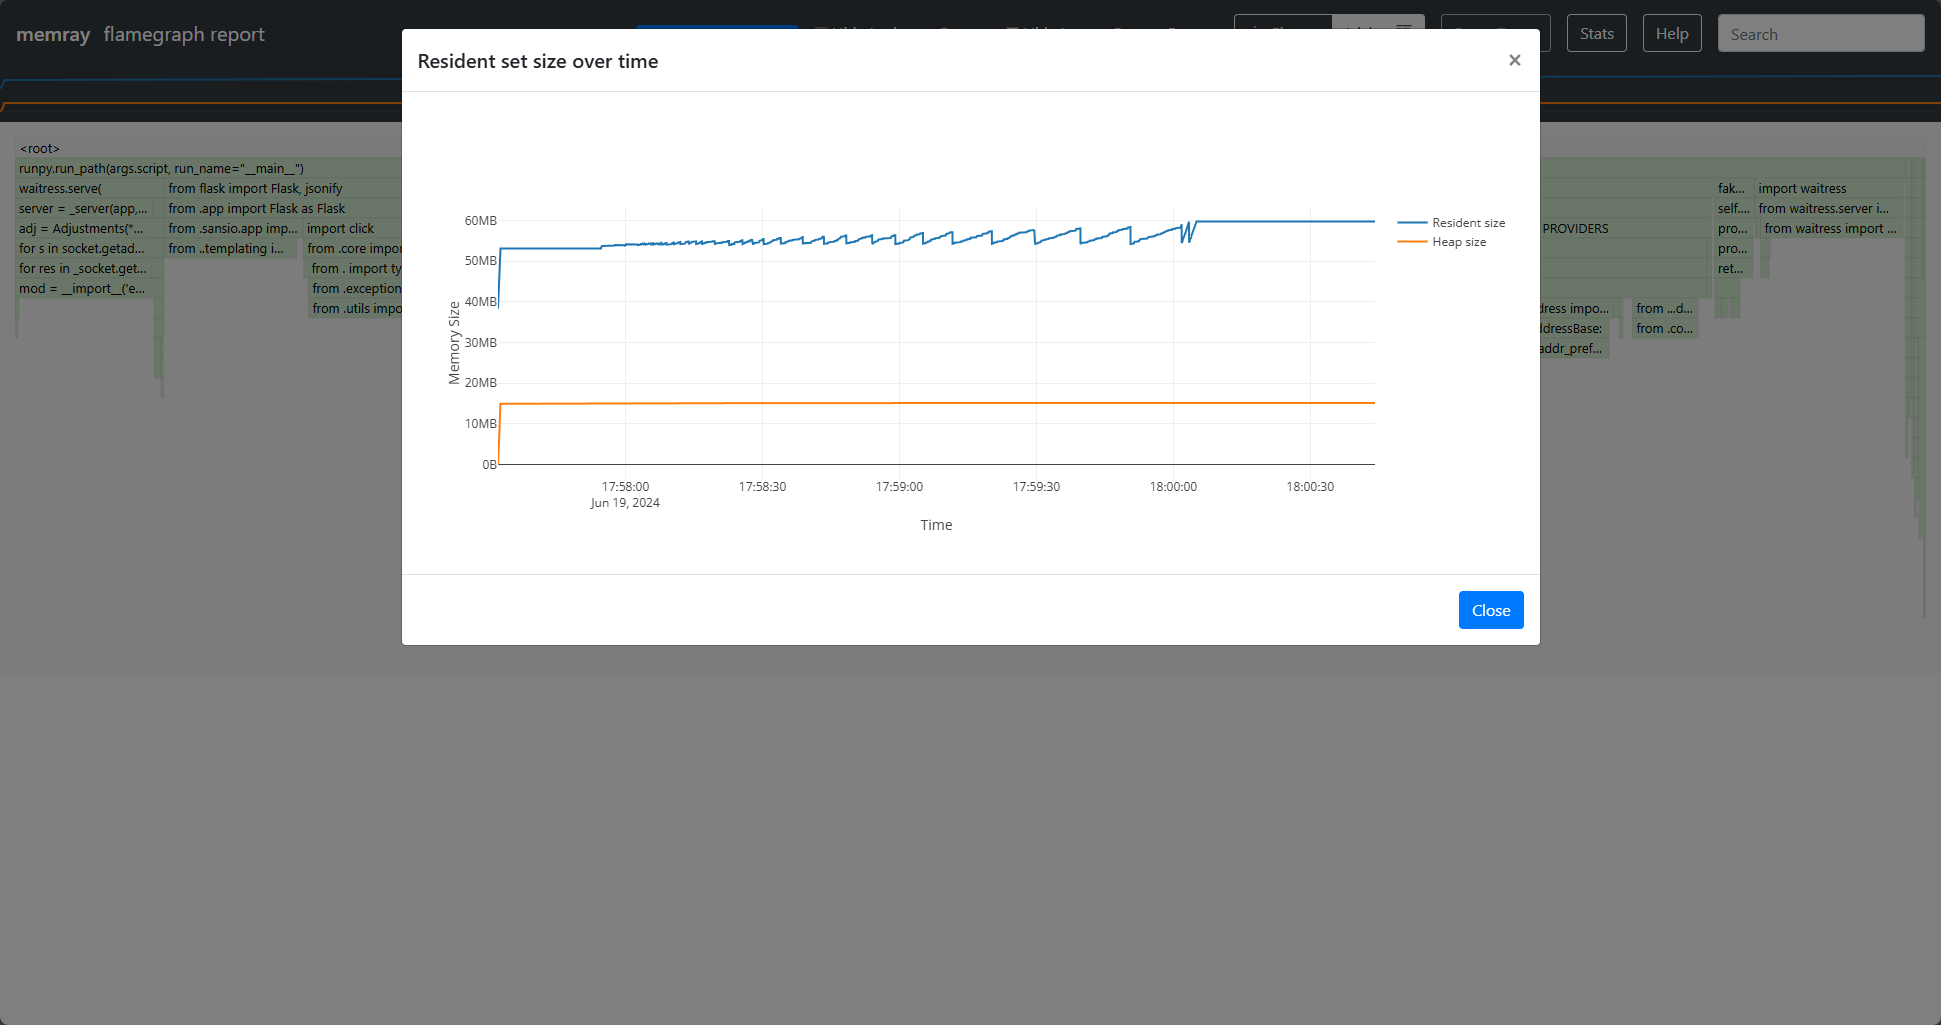Screen dimensions: 1941x1025
Task: Click the Memory Size axis title
Action: [x=454, y=343]
